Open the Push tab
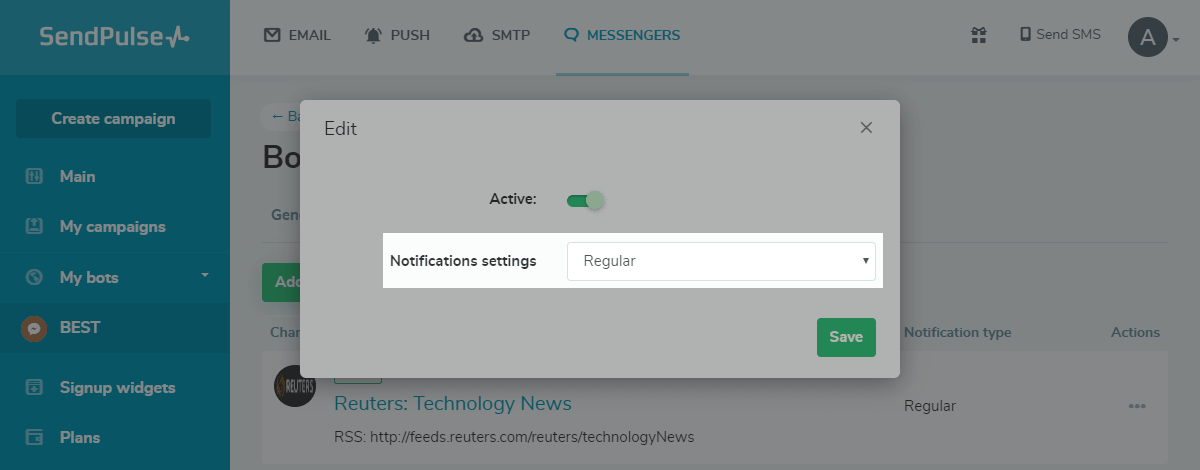Image resolution: width=1200 pixels, height=470 pixels. (x=398, y=36)
